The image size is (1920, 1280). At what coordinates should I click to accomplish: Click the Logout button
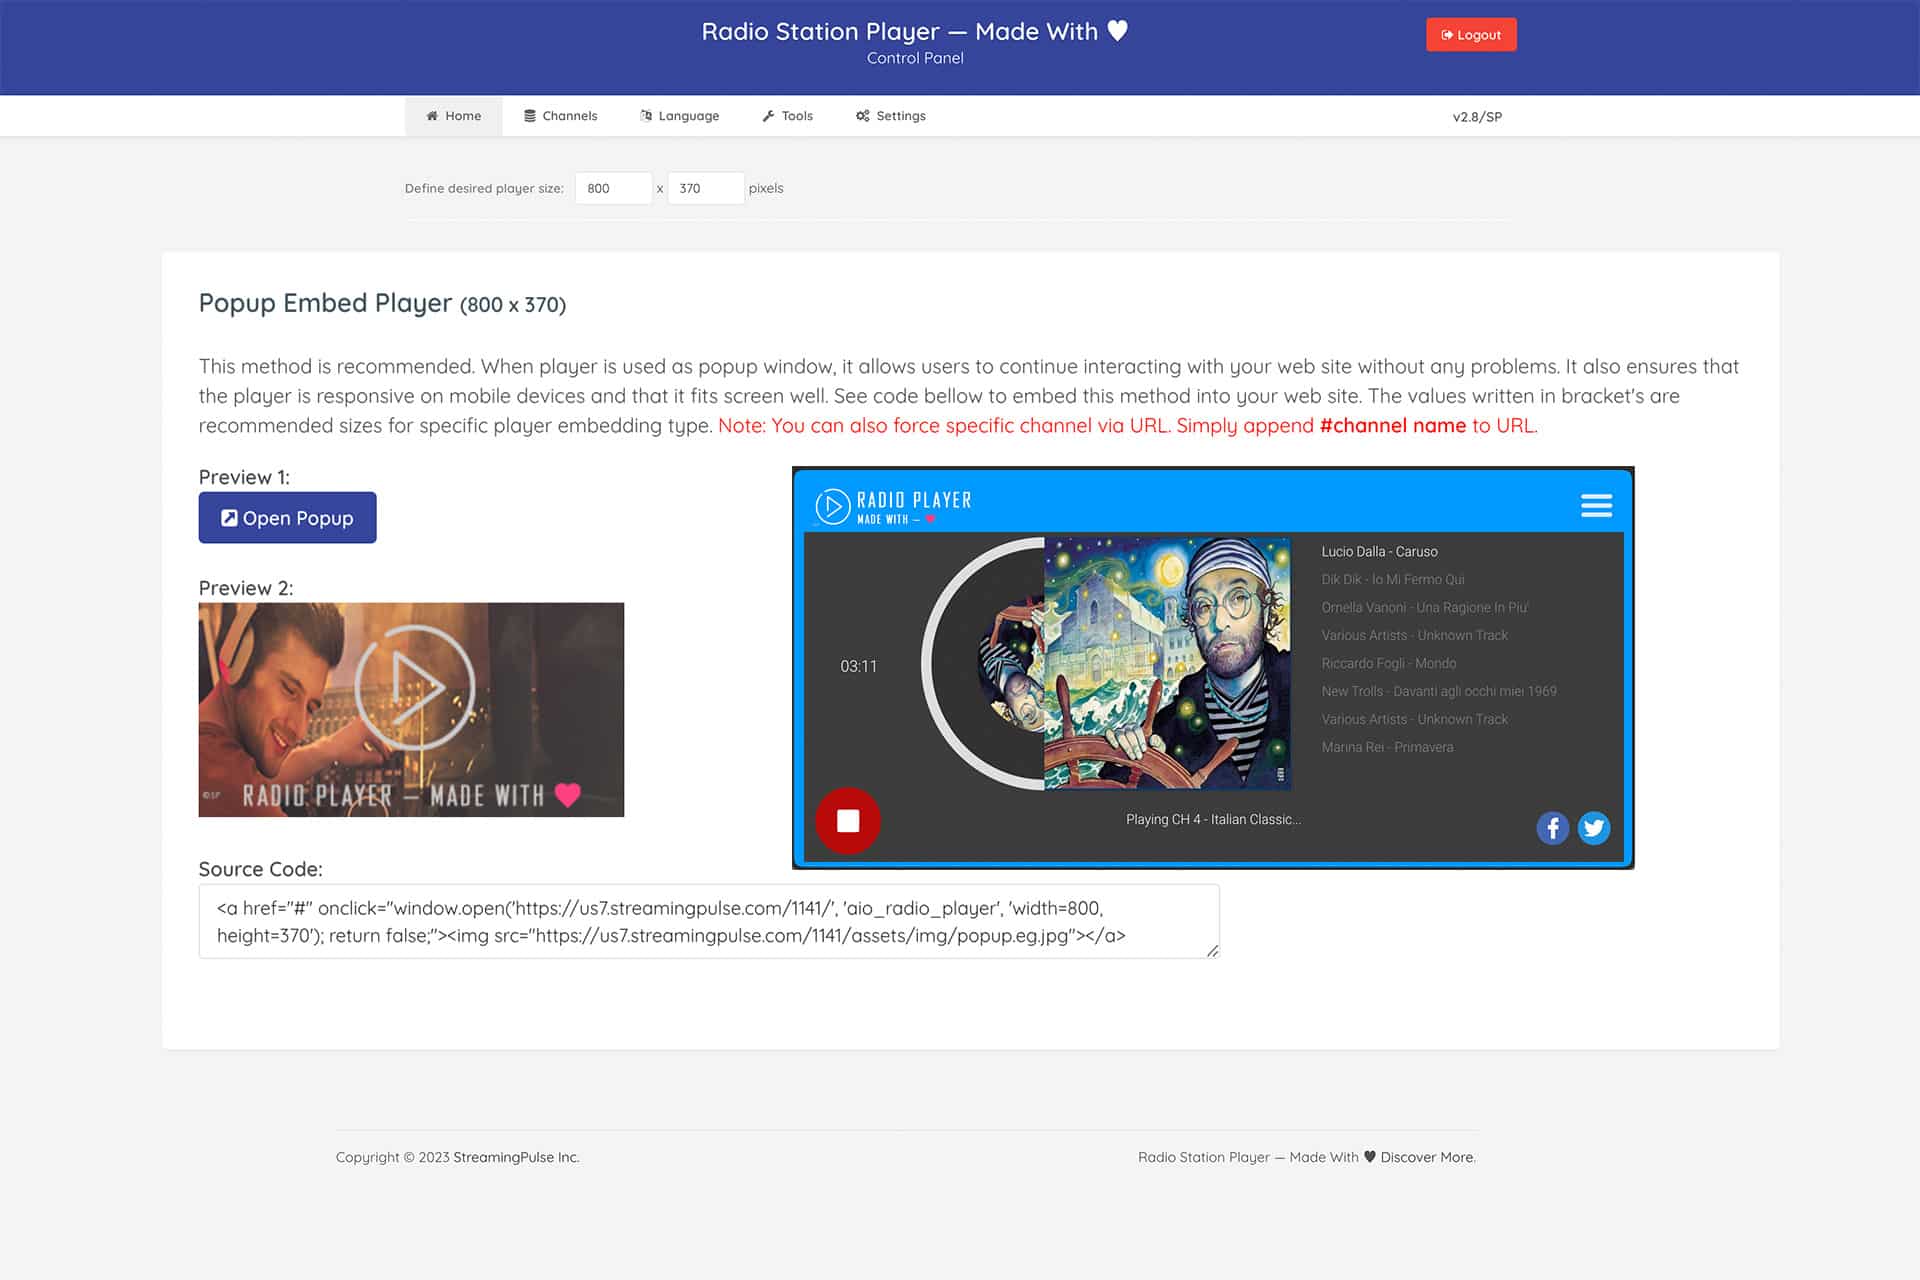click(x=1471, y=35)
